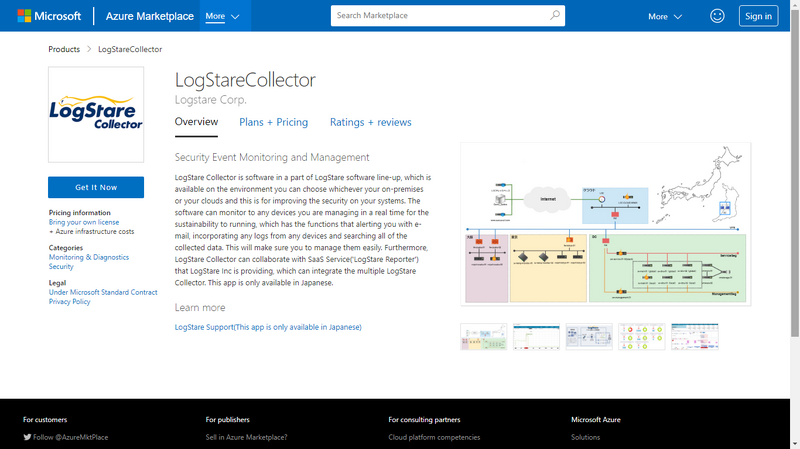The width and height of the screenshot is (800, 449).
Task: Select the last screenshot thumbnail
Action: click(x=694, y=337)
